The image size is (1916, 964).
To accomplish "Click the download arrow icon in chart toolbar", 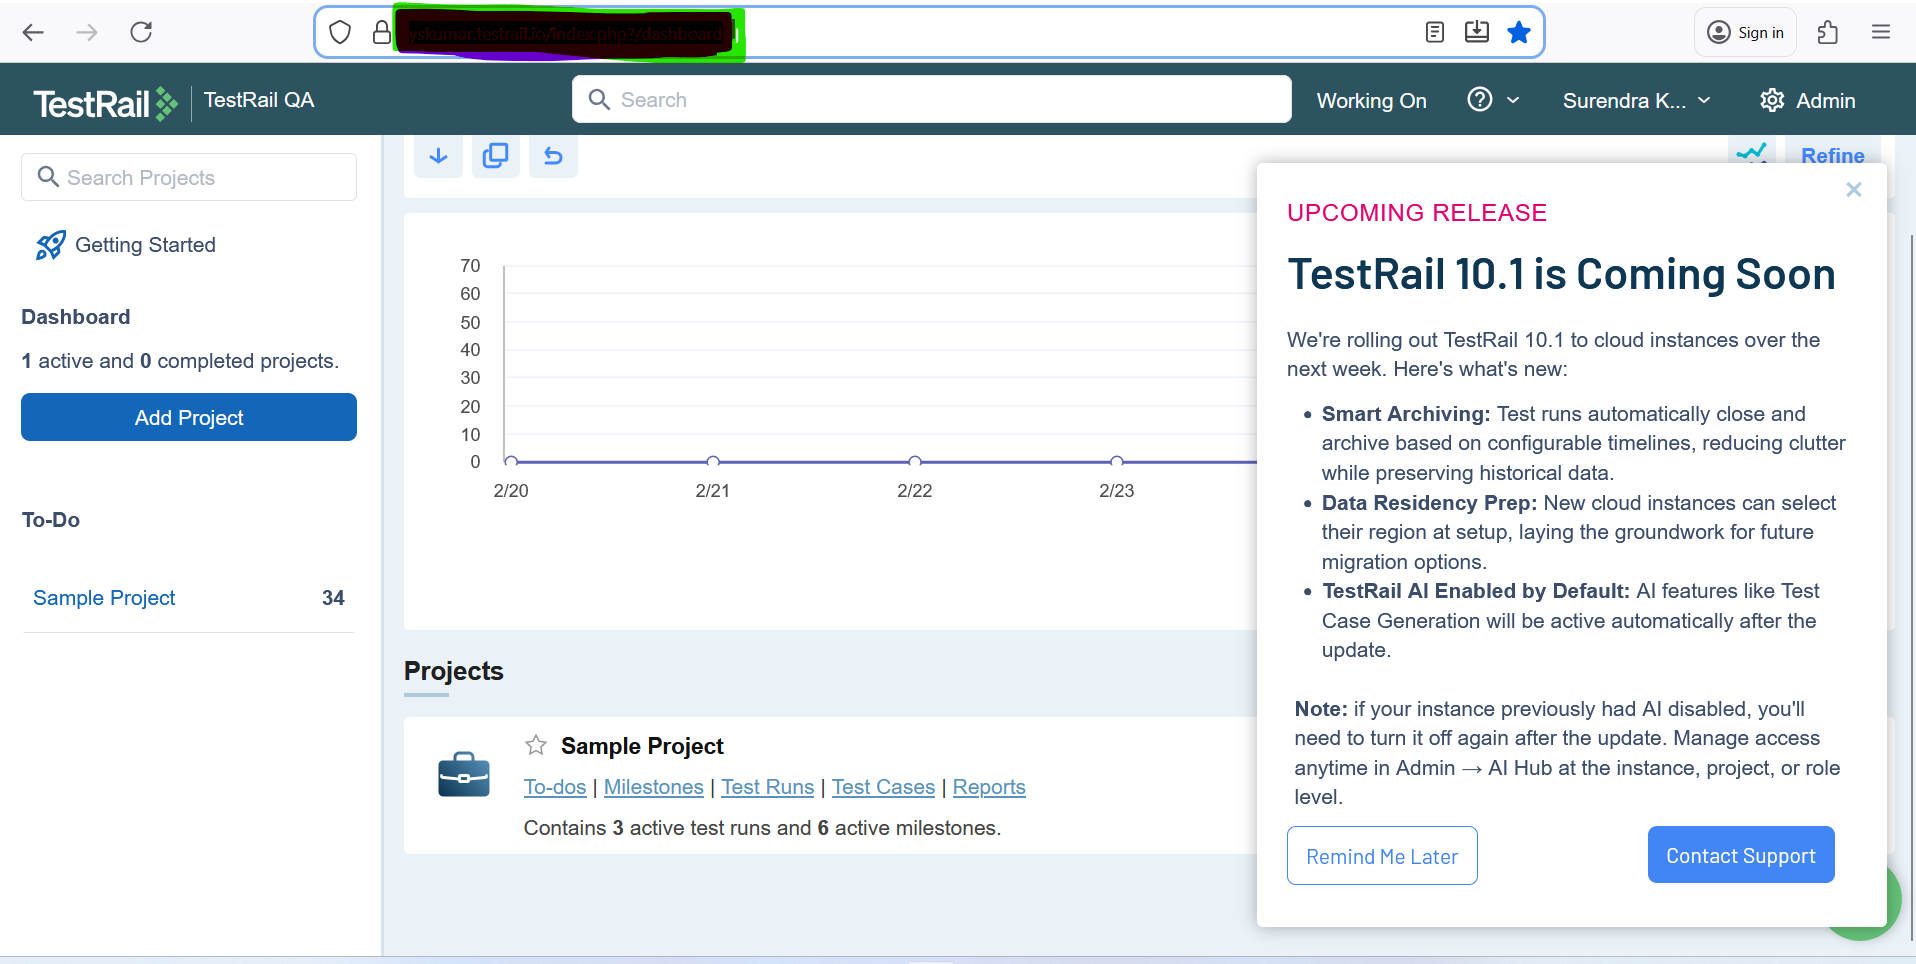I will [438, 156].
